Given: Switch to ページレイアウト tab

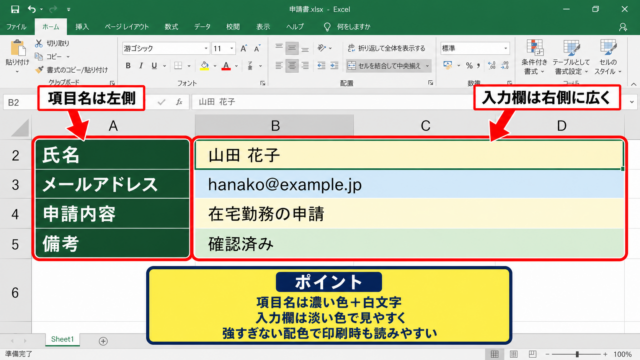Looking at the screenshot, I should (127, 27).
